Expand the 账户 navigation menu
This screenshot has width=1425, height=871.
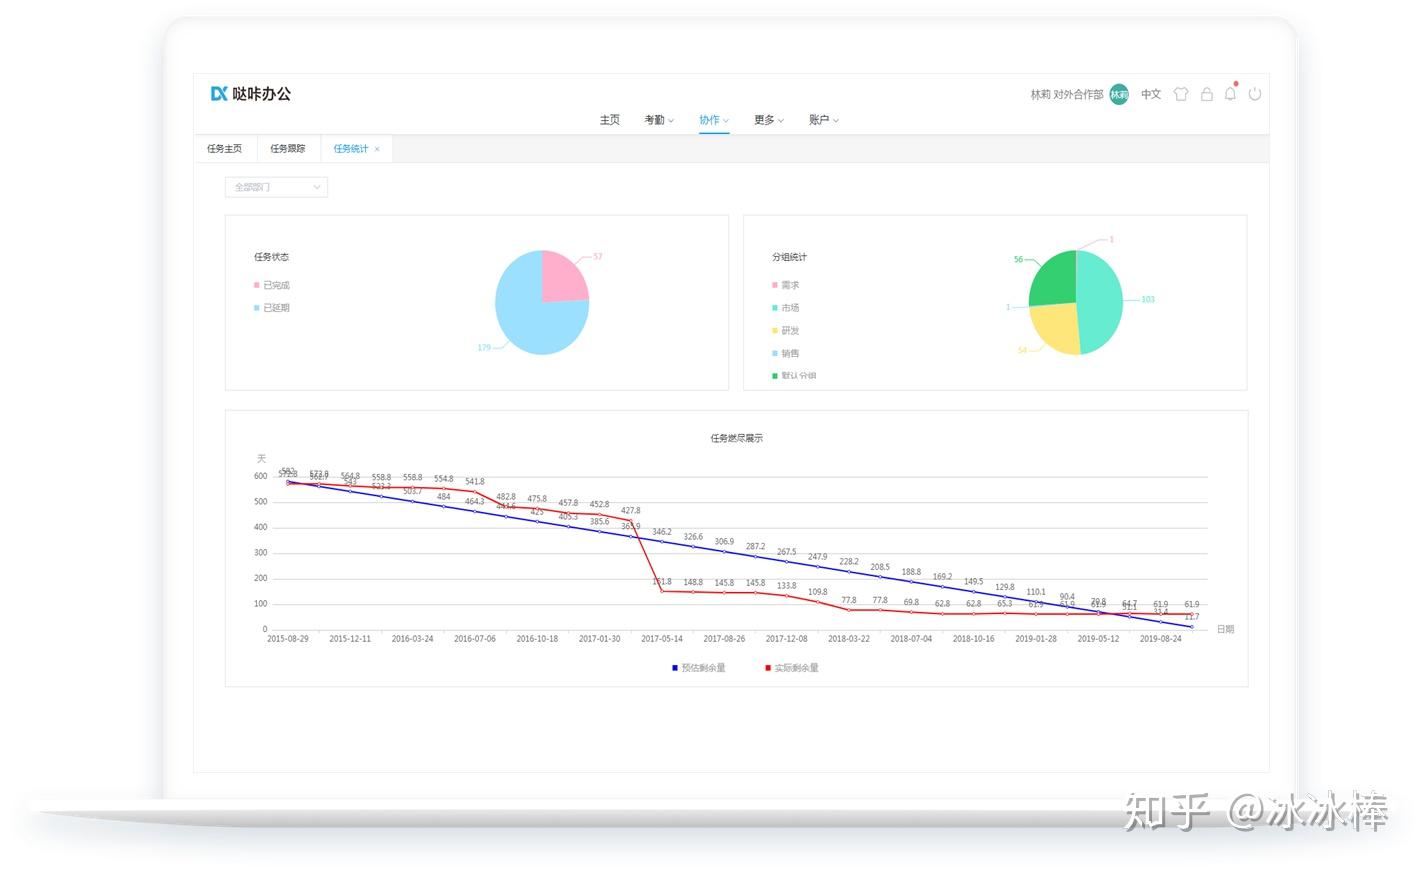click(824, 120)
